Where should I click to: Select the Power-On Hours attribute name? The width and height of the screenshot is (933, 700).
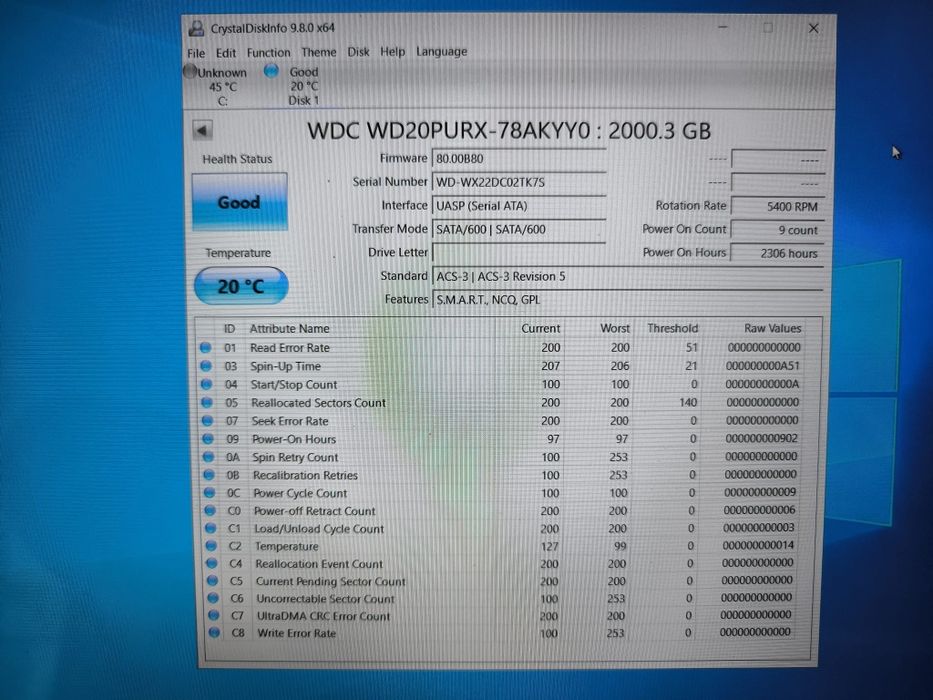pyautogui.click(x=294, y=439)
